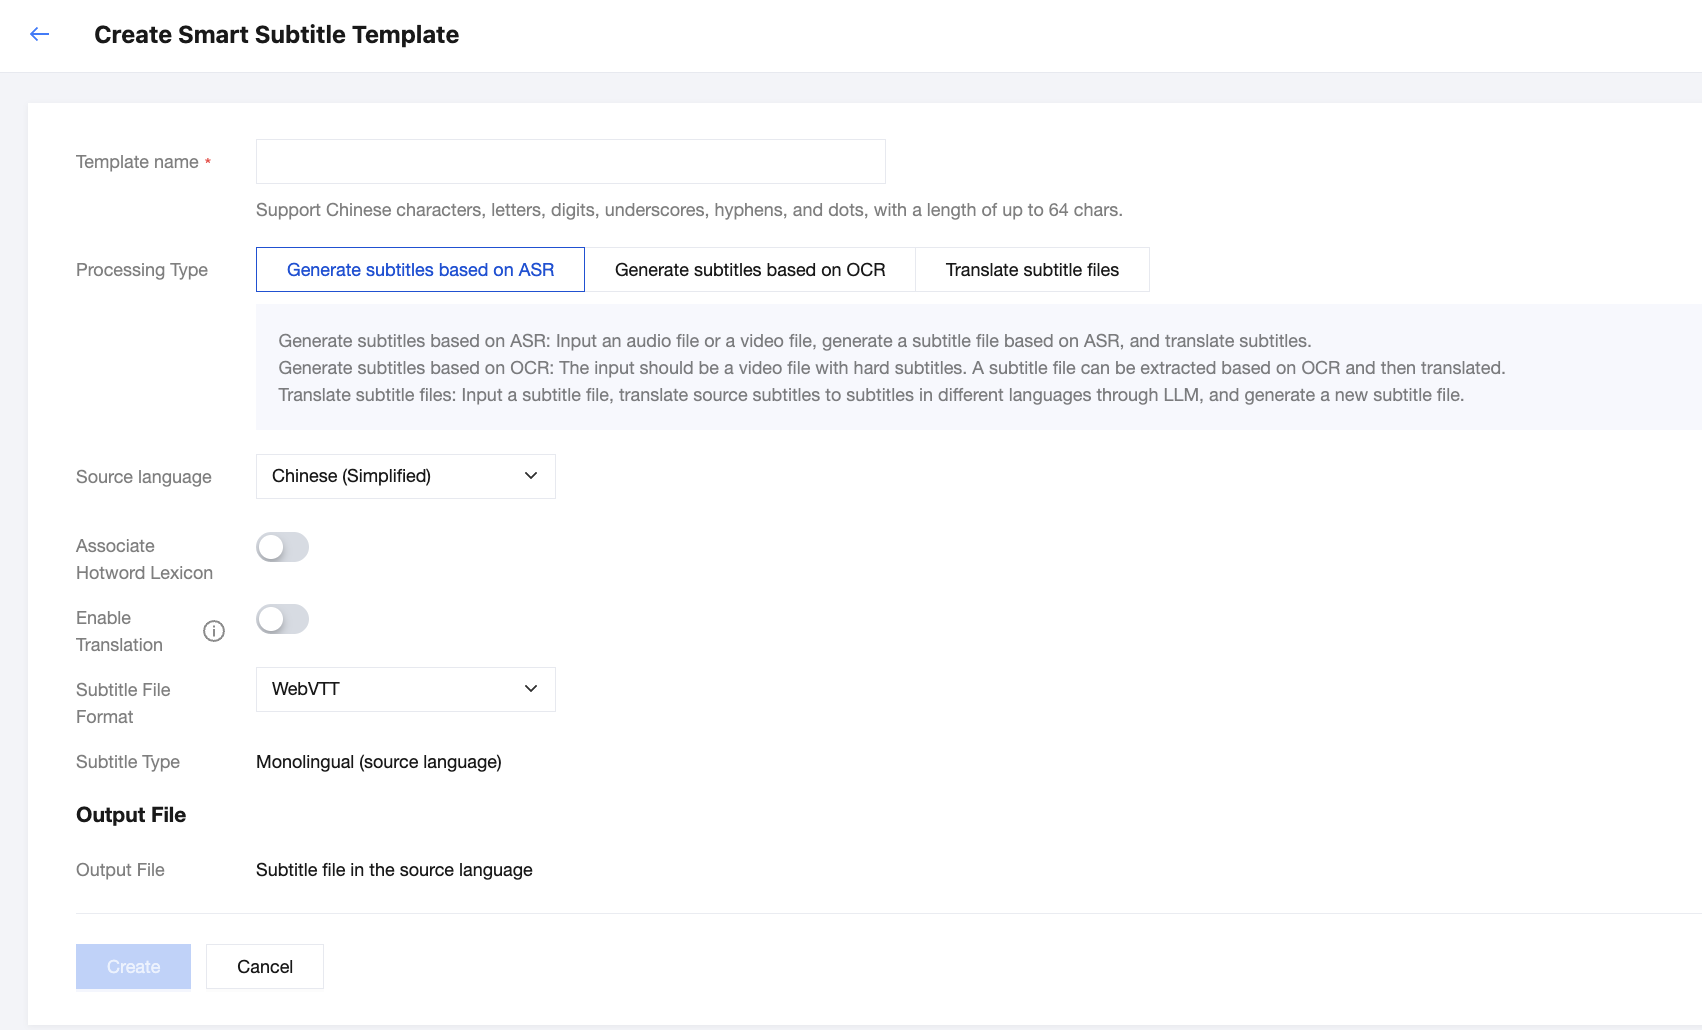Viewport: 1702px width, 1030px height.
Task: Click the WebVTT dropdown chevron arrow
Action: click(x=531, y=689)
